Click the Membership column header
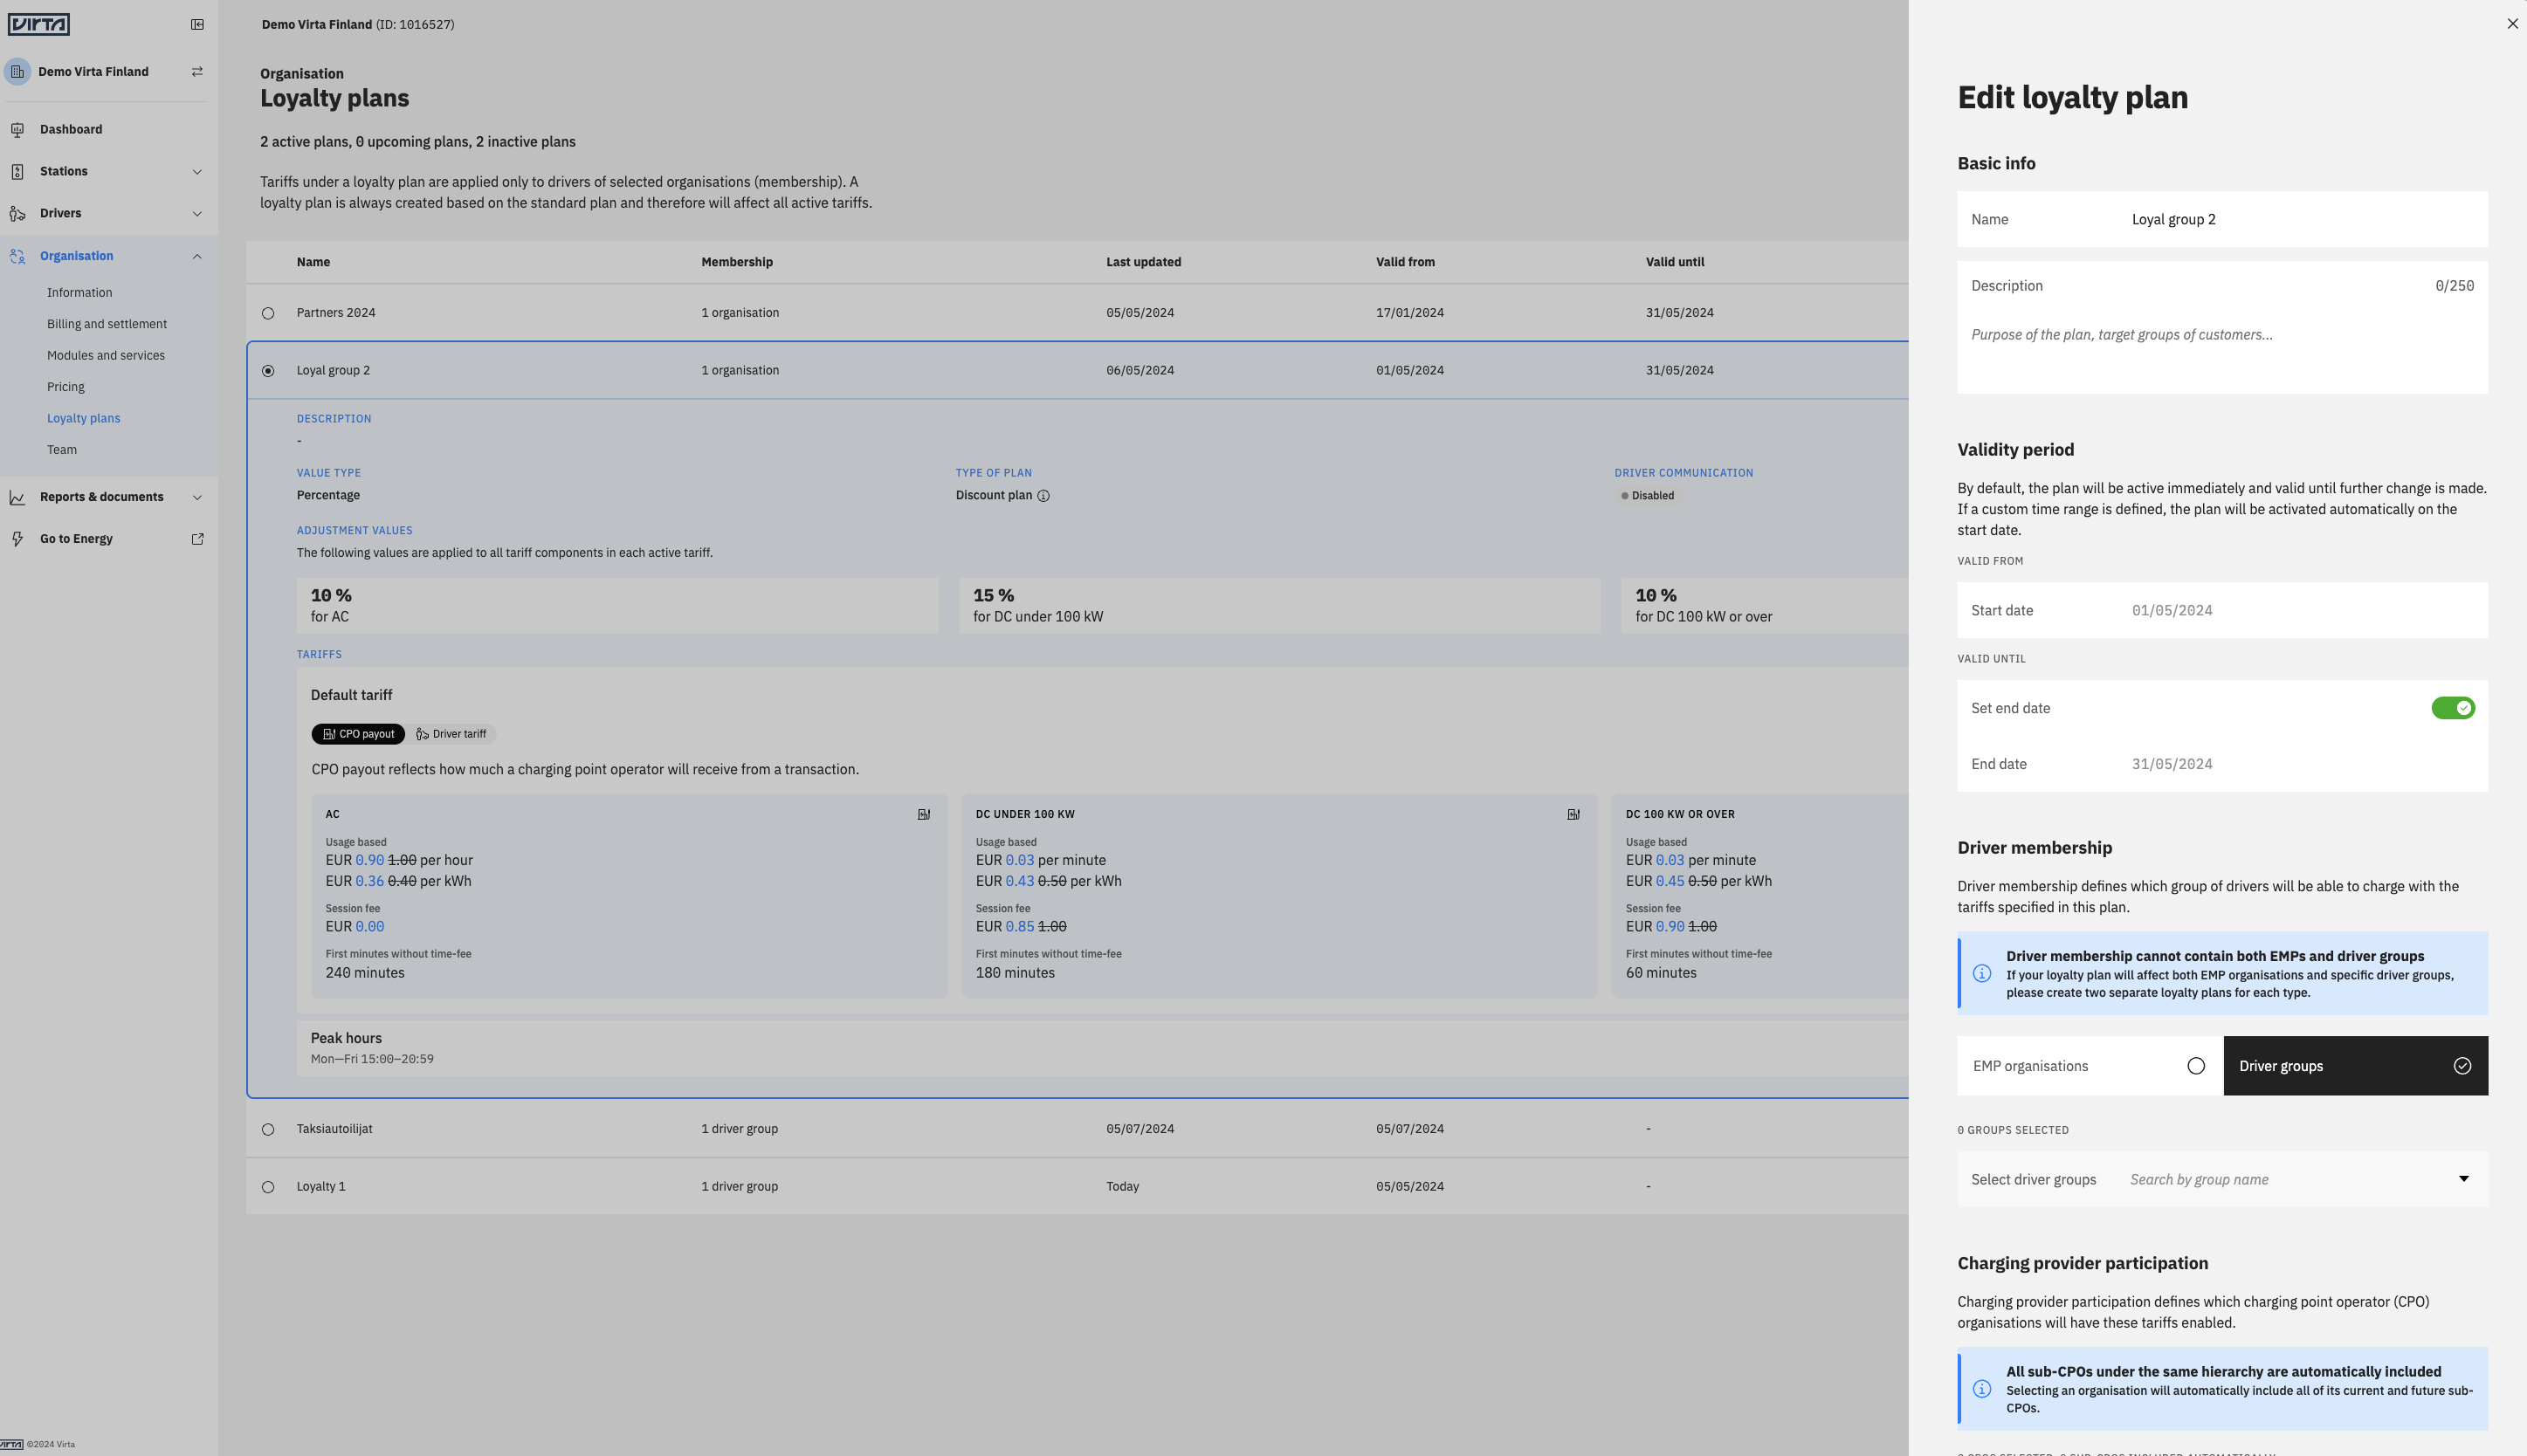The image size is (2527, 1456). [x=737, y=262]
